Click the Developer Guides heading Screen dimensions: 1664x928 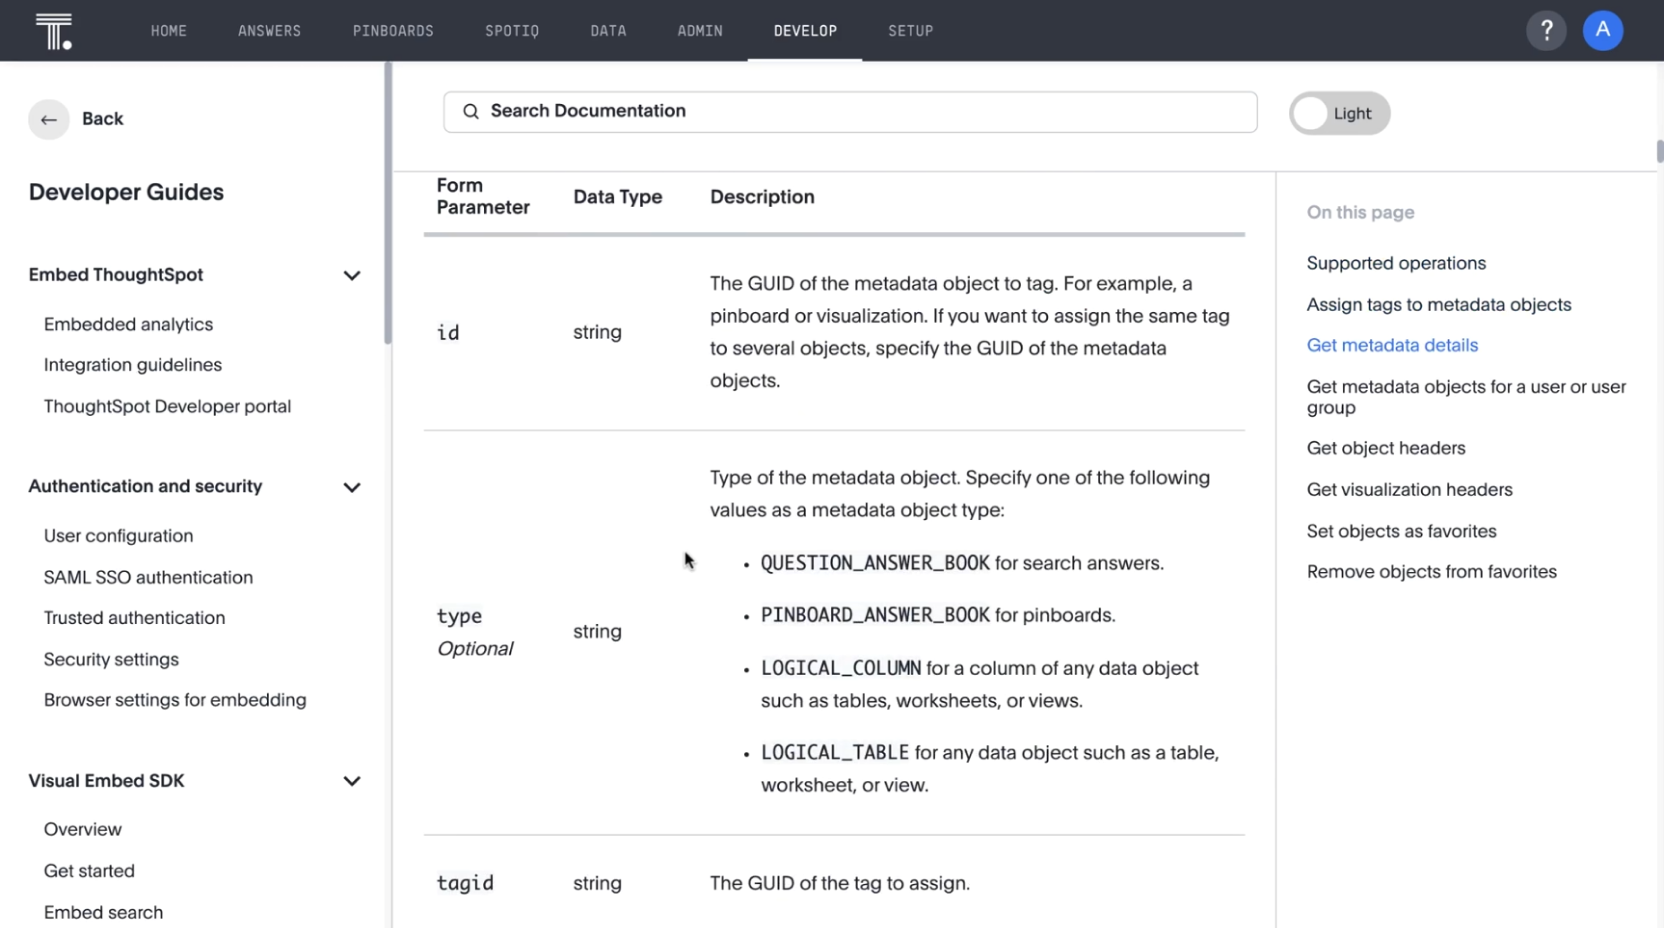pyautogui.click(x=126, y=192)
